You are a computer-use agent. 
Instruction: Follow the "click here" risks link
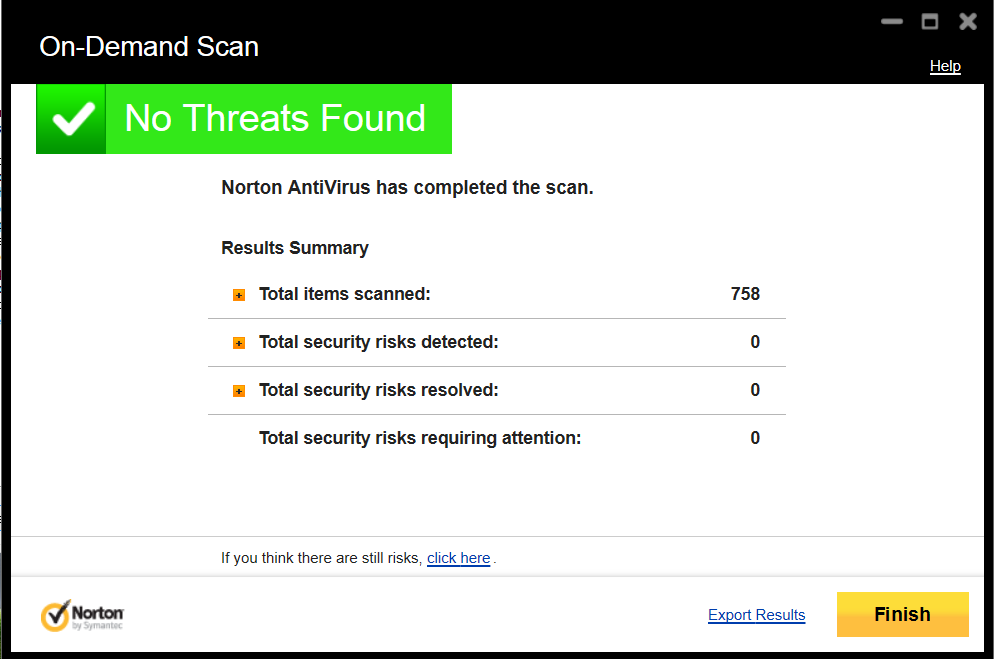[x=458, y=558]
